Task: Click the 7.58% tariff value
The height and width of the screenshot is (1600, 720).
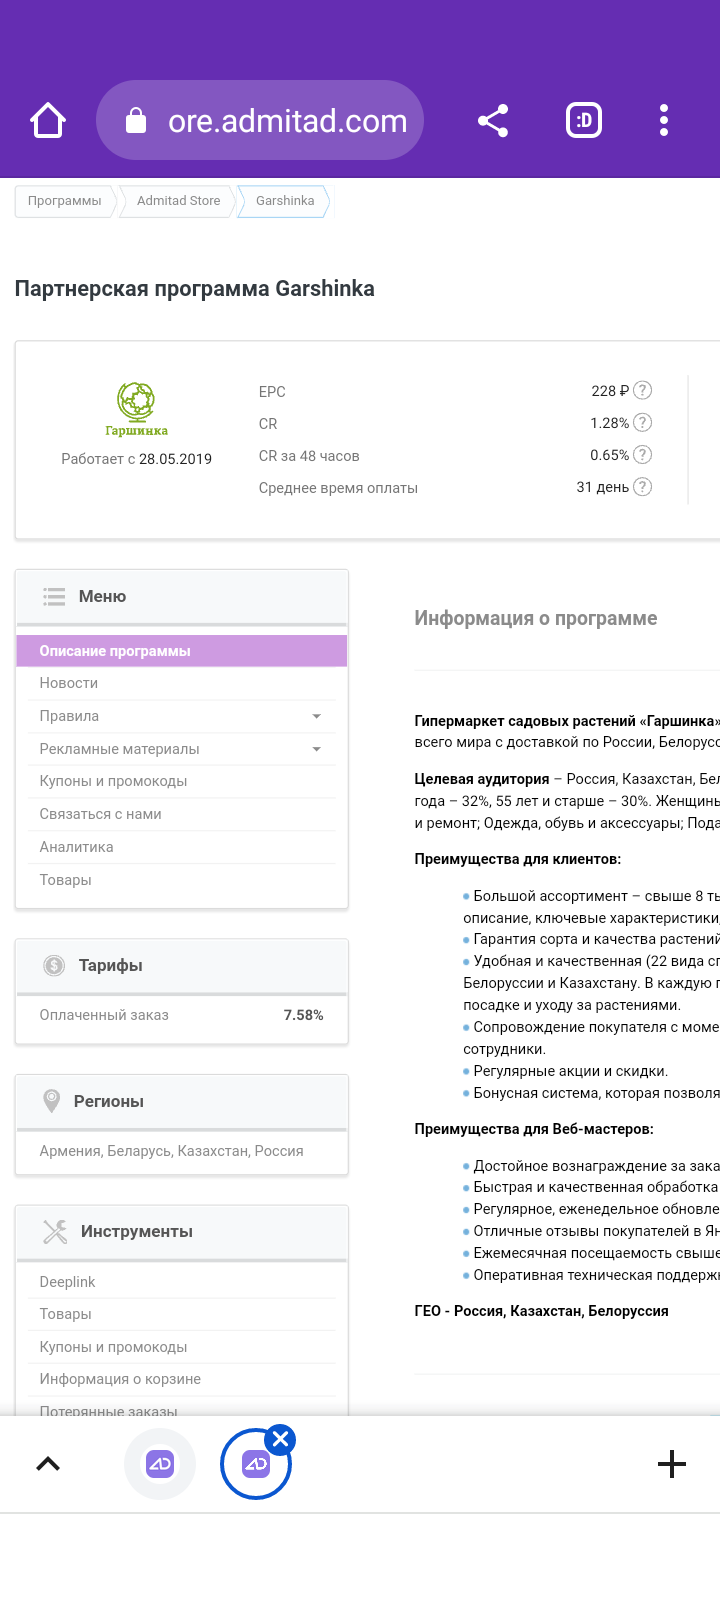Action: pyautogui.click(x=303, y=1015)
